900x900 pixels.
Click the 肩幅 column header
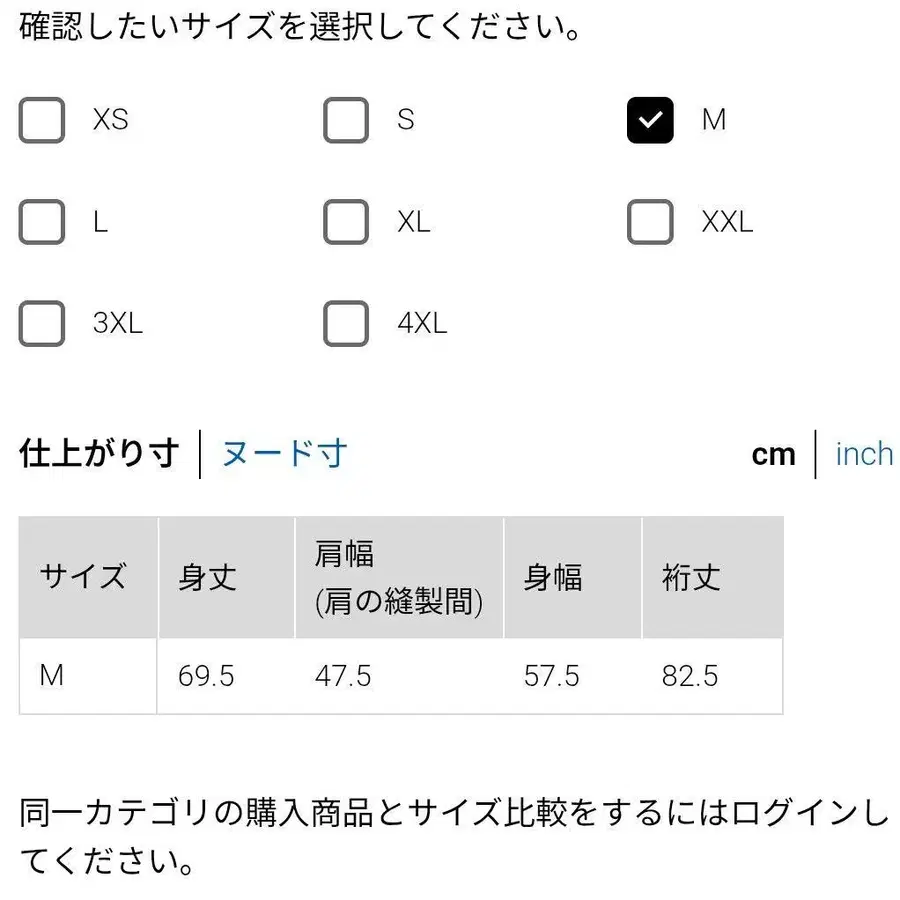[x=398, y=578]
